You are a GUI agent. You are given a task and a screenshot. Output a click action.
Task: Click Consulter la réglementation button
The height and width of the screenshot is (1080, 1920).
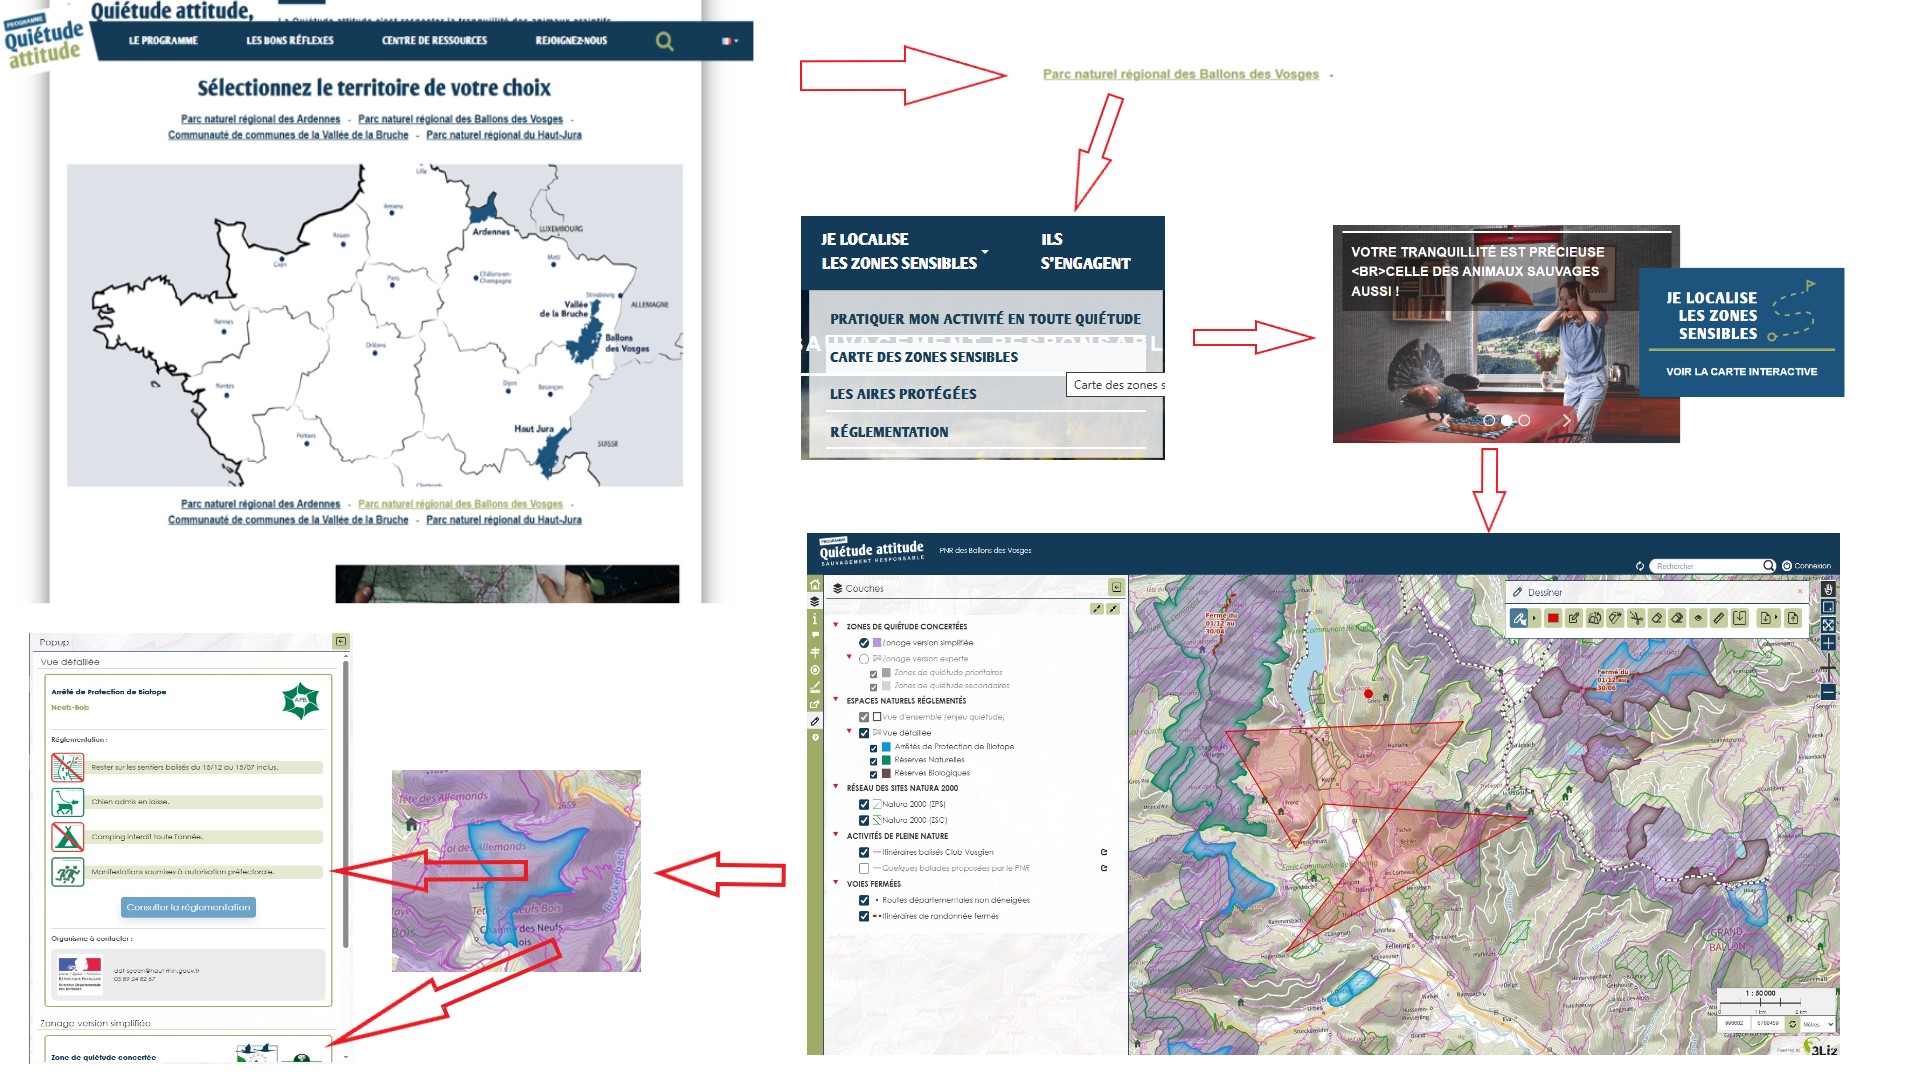coord(188,907)
